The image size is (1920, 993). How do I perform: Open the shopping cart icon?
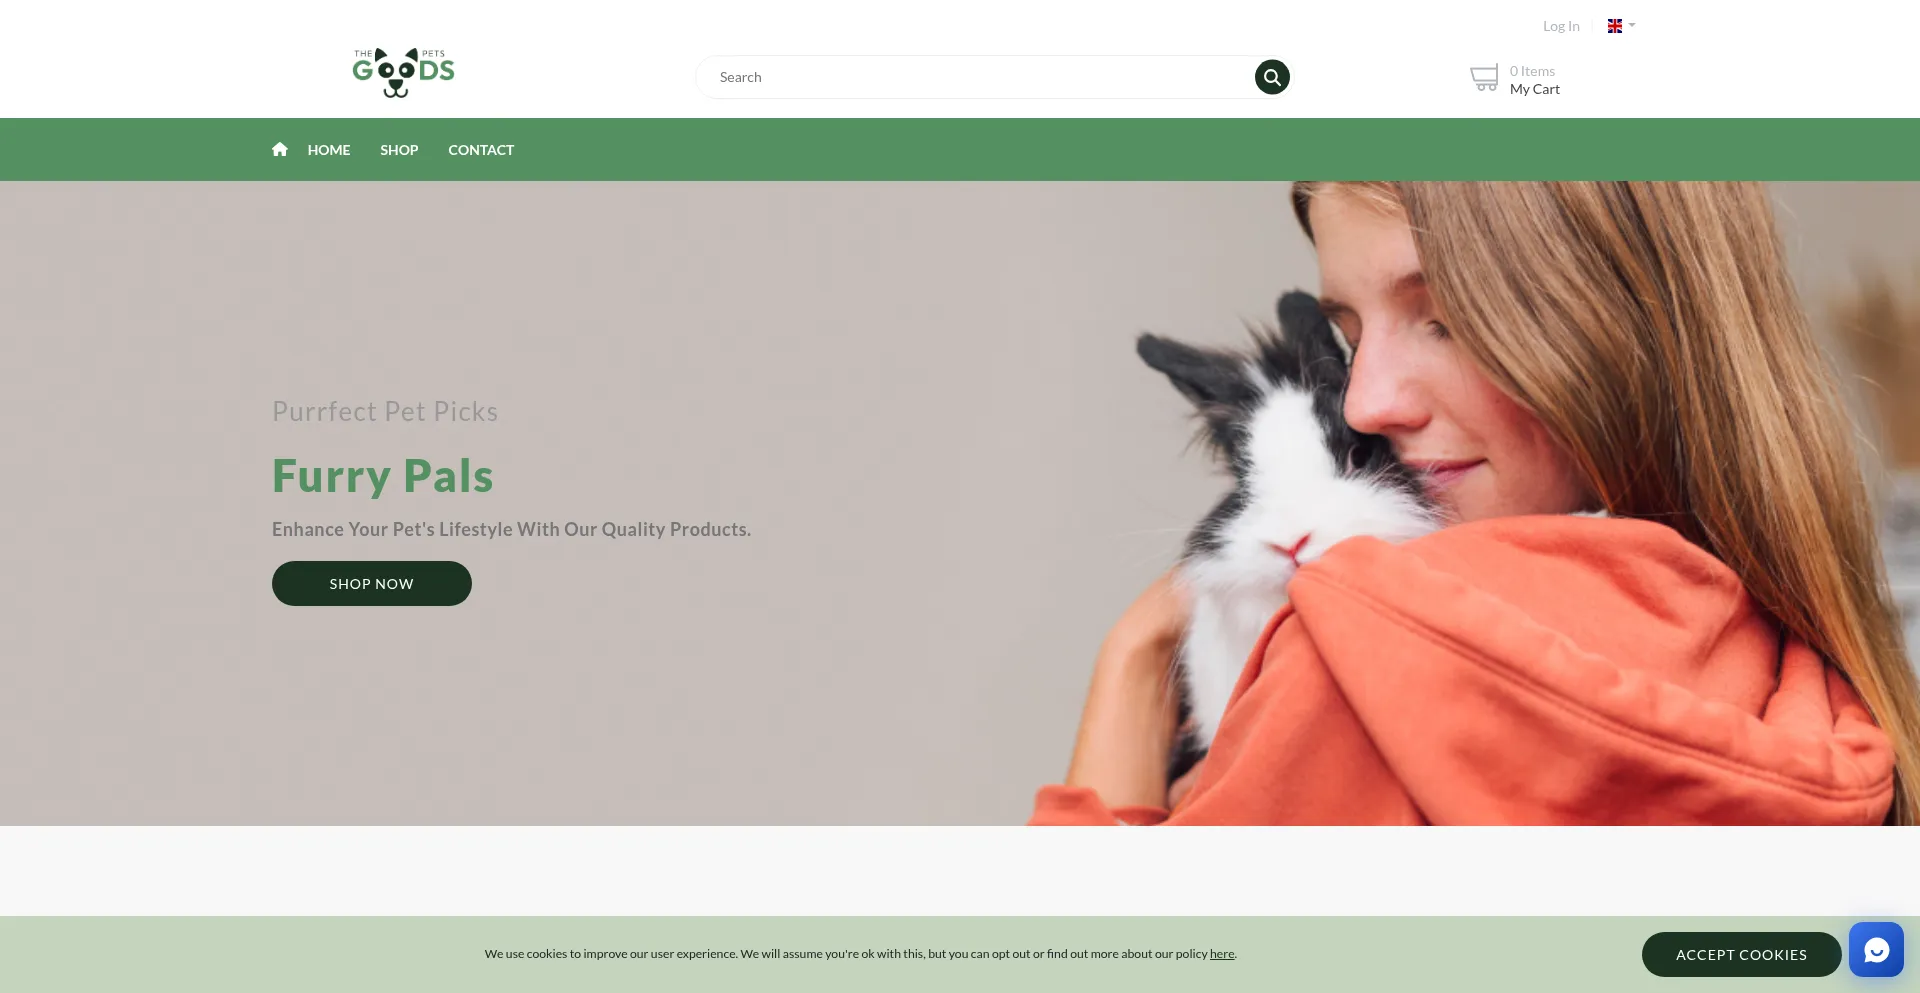click(x=1484, y=78)
